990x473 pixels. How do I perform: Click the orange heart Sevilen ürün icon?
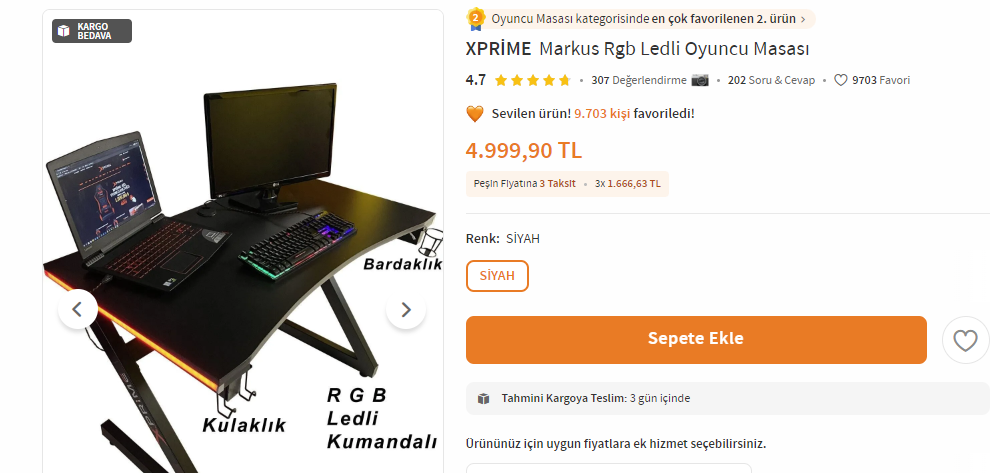click(x=475, y=114)
